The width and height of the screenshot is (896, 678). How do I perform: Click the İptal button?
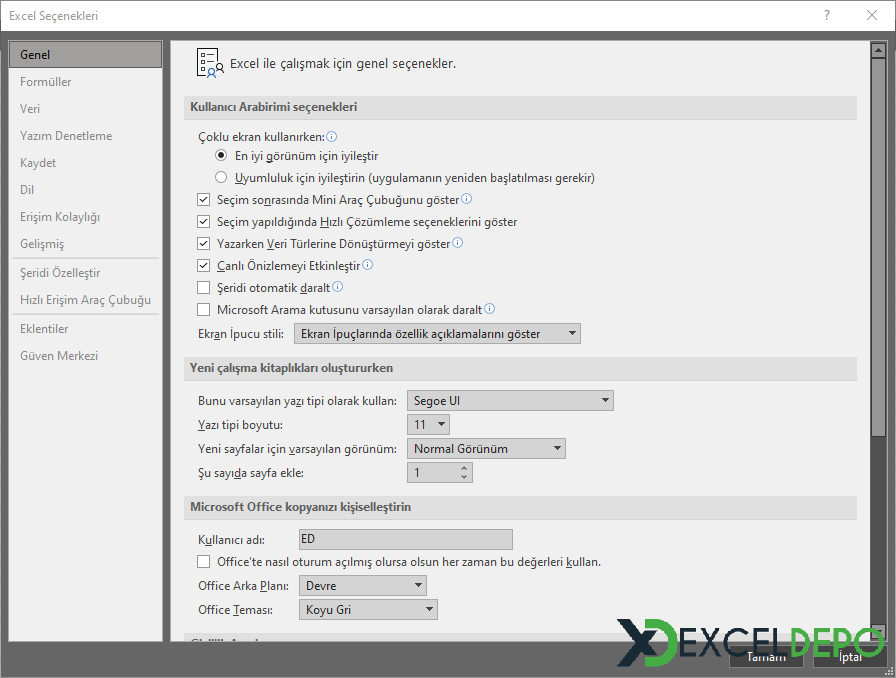point(850,657)
